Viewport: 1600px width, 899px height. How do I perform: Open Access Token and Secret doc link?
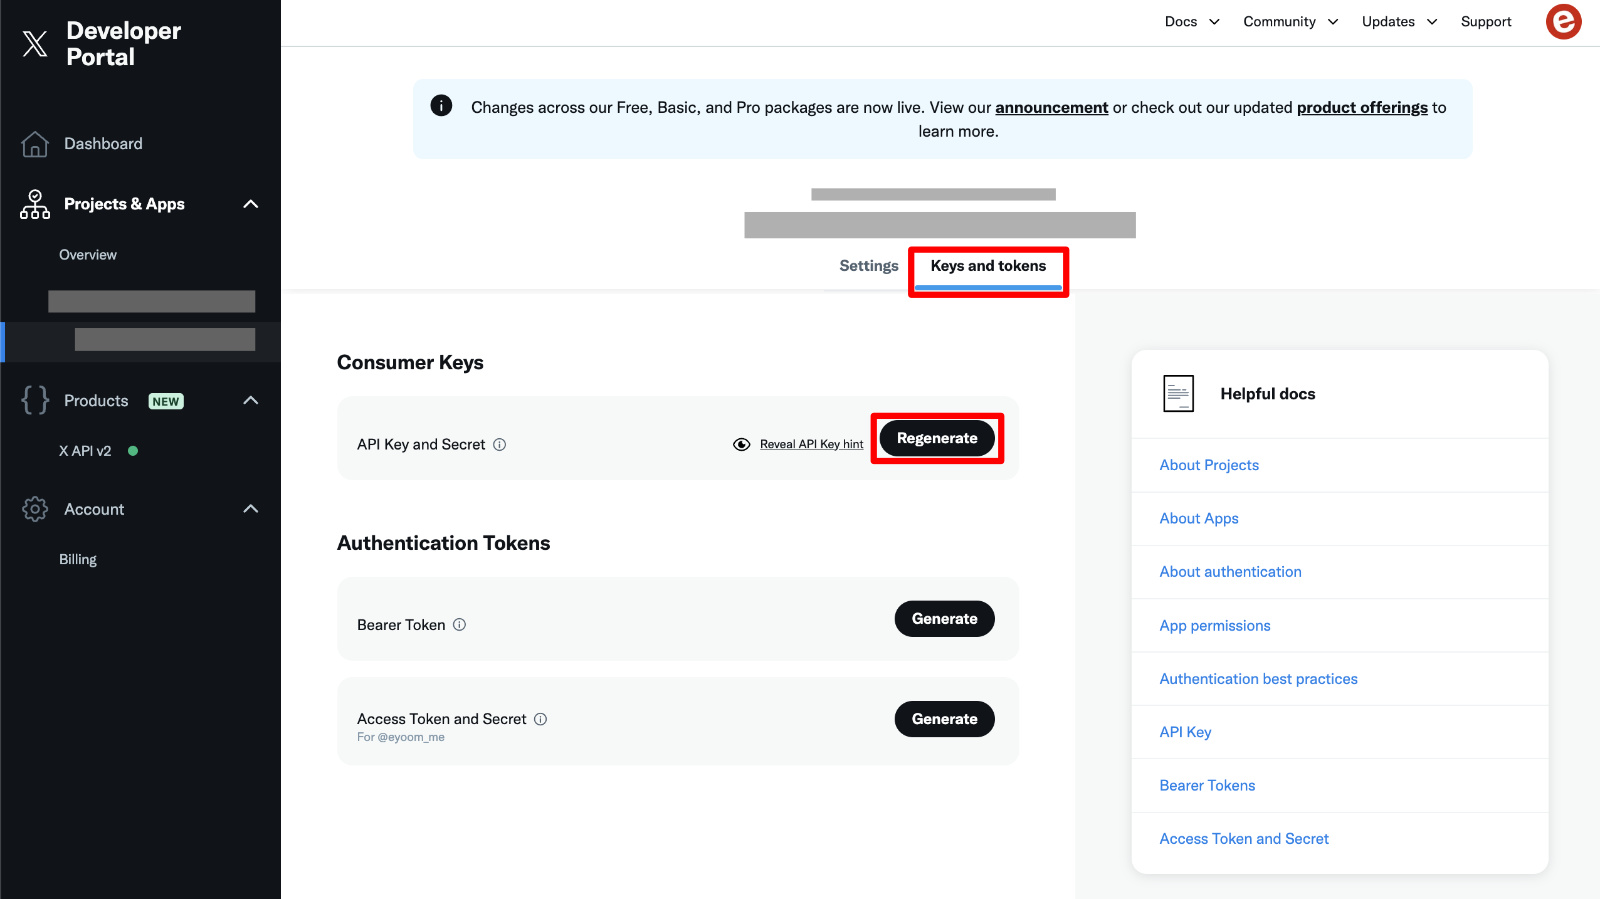[1244, 839]
